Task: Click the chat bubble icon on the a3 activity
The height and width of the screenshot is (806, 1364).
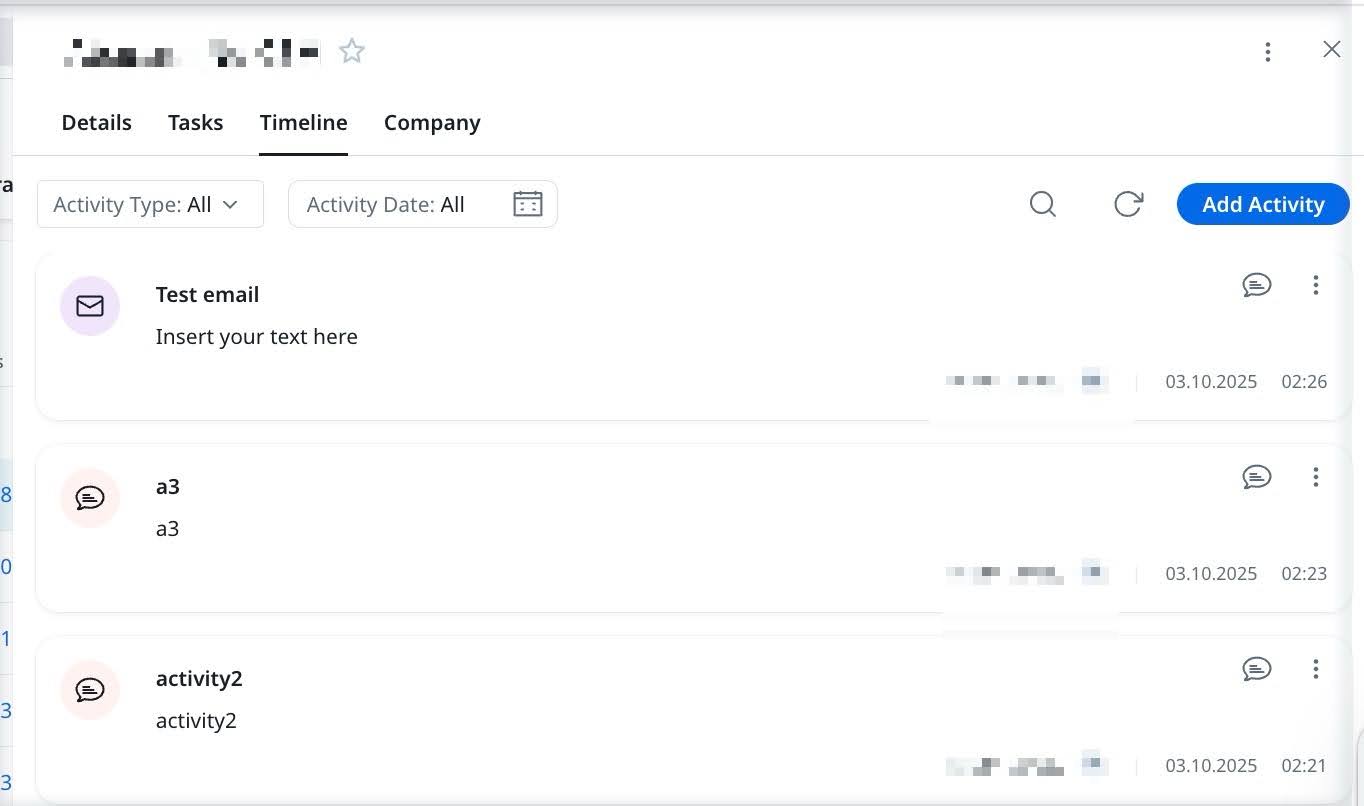Action: coord(90,497)
